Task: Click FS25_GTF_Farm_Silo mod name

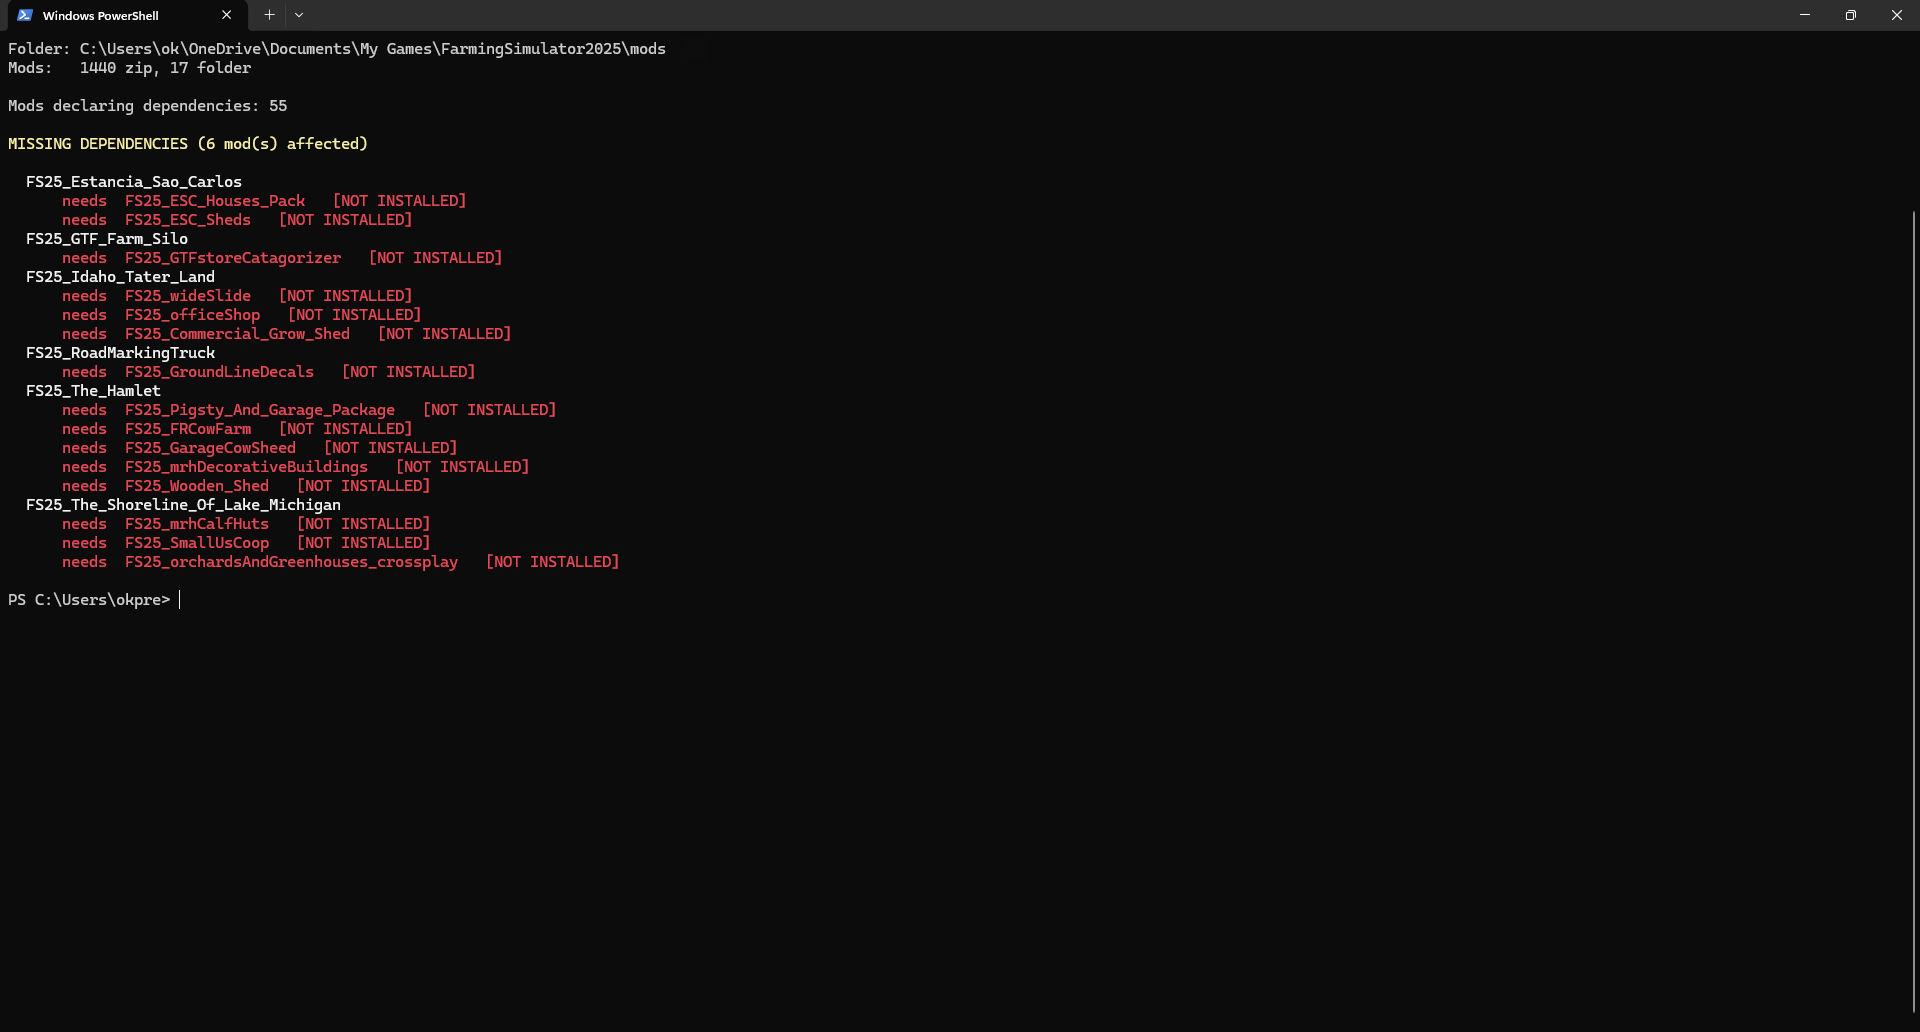Action: point(107,239)
